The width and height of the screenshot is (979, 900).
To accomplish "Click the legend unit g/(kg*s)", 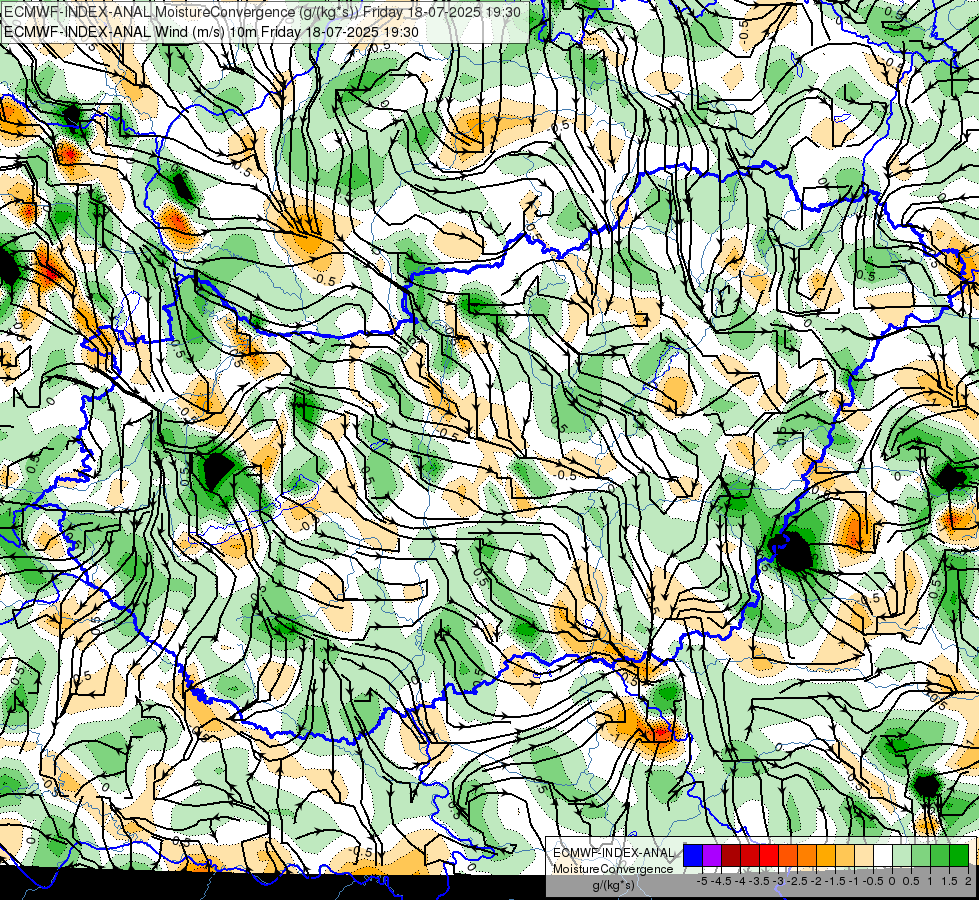I will (x=613, y=885).
